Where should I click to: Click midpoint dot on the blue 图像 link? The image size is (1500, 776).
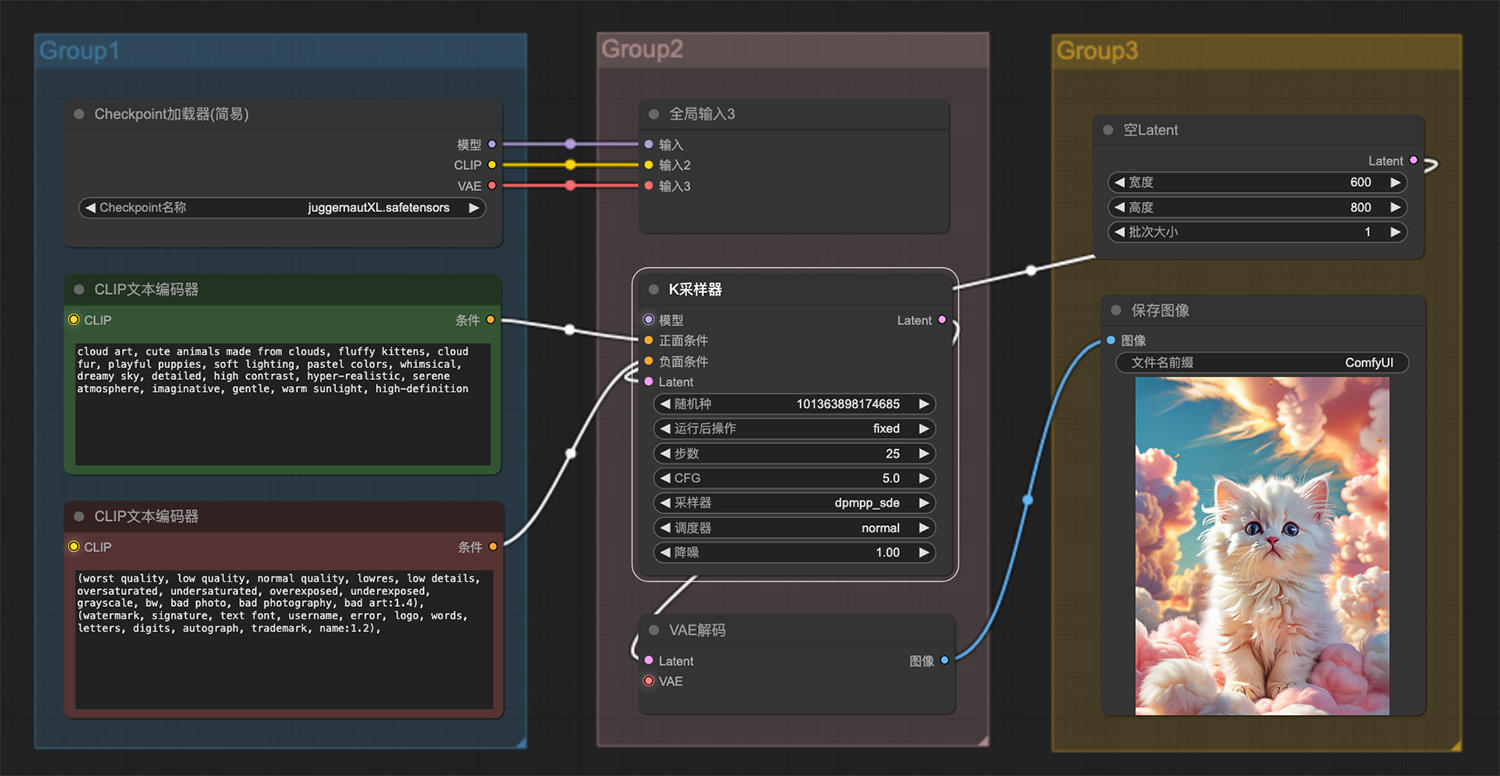point(1027,499)
